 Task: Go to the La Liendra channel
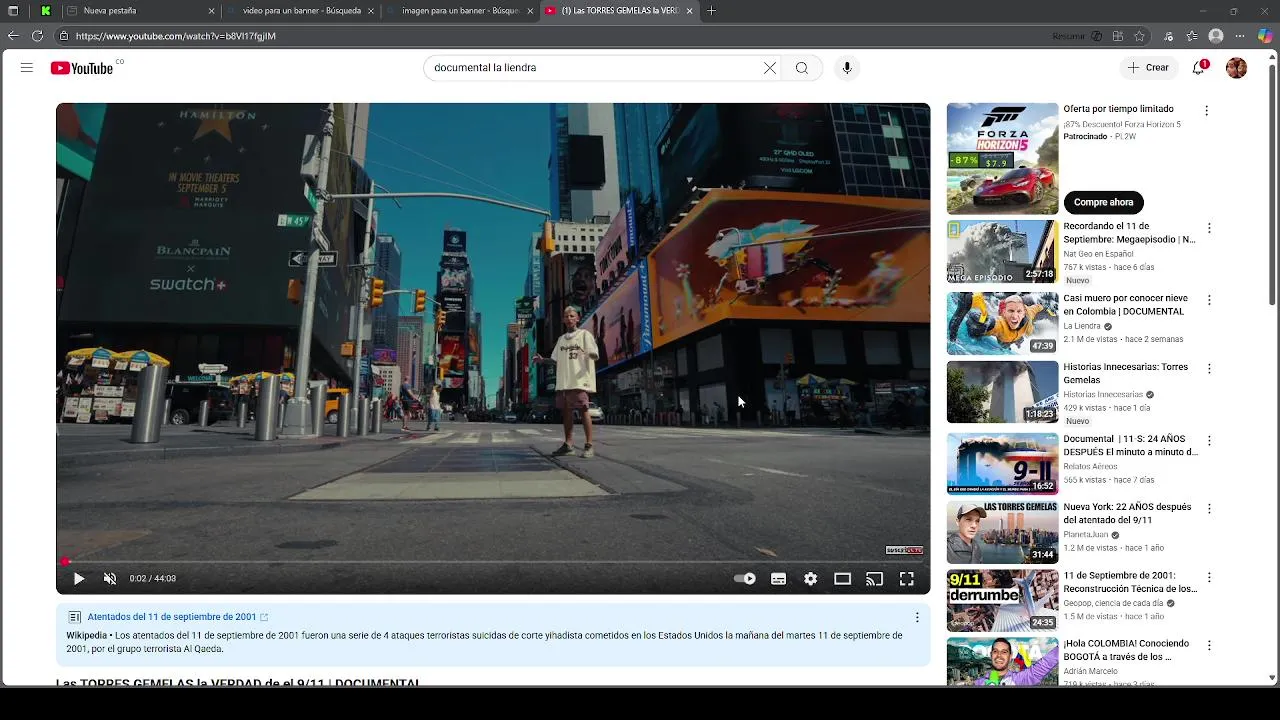(1081, 326)
